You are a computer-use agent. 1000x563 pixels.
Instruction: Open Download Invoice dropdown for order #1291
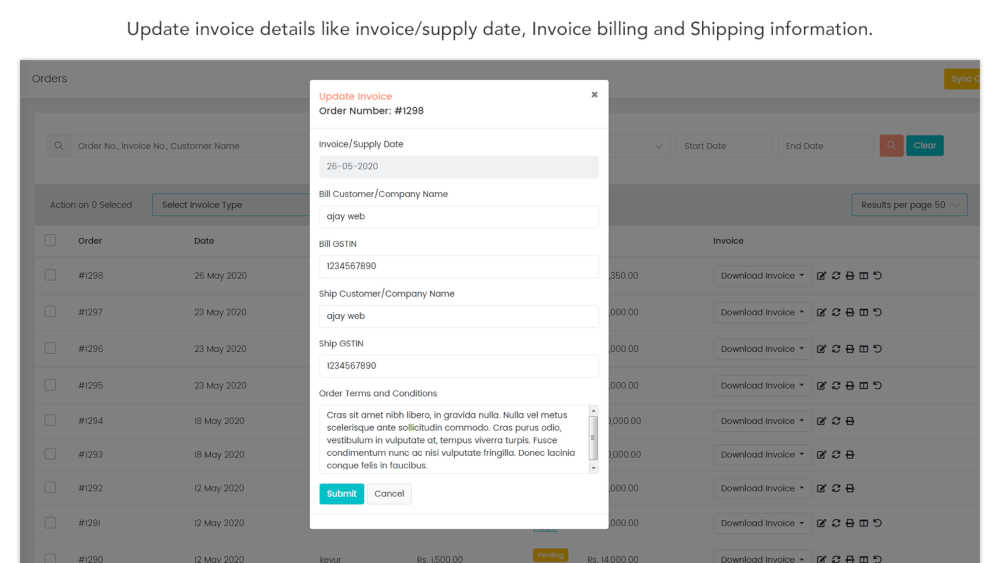(x=761, y=523)
